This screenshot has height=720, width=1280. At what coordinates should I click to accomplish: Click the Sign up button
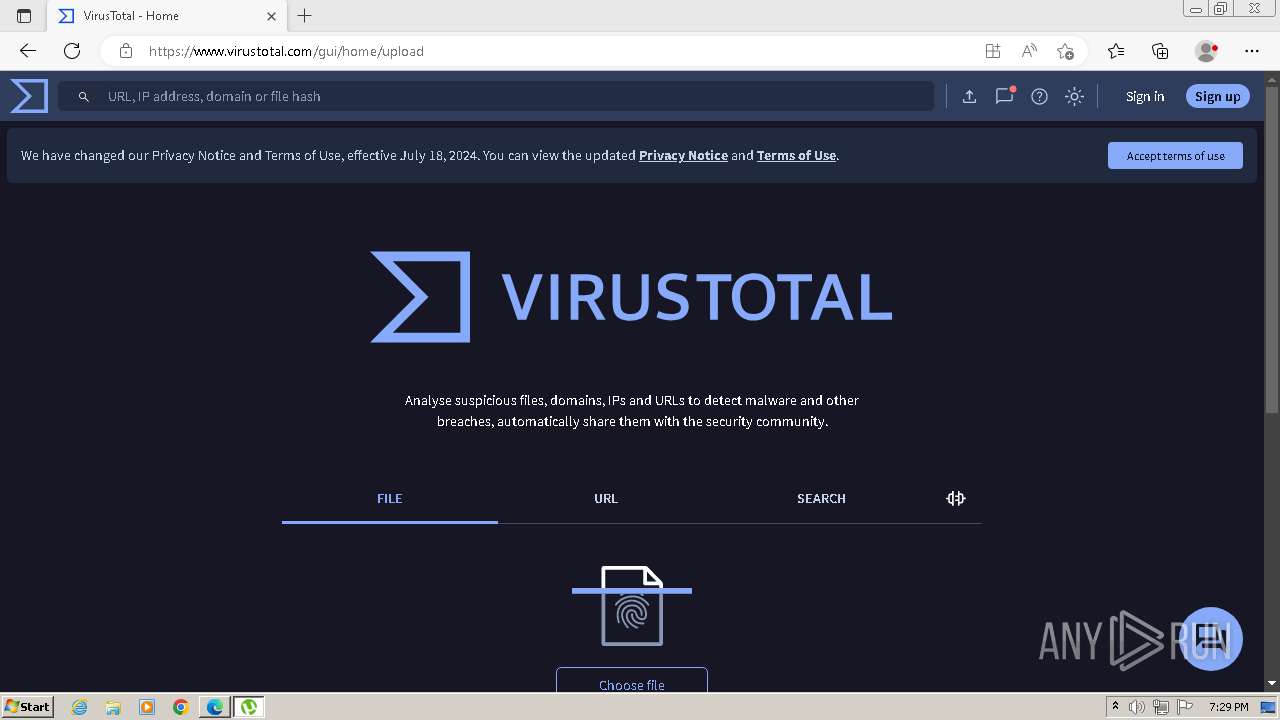click(1217, 96)
